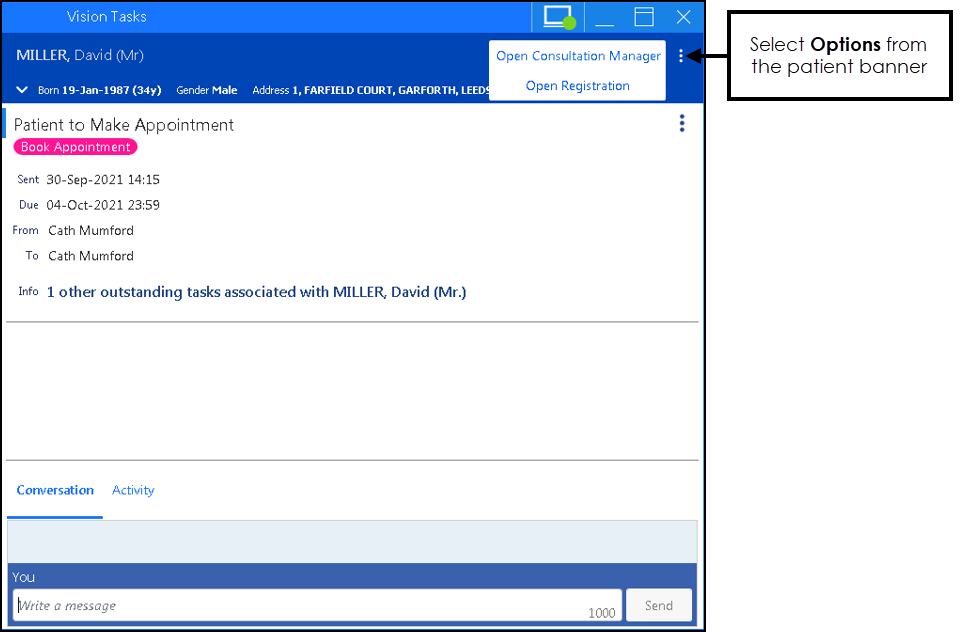Viewport: 961px width, 632px height.
Task: Open the patient banner Options menu
Action: pyautogui.click(x=681, y=56)
